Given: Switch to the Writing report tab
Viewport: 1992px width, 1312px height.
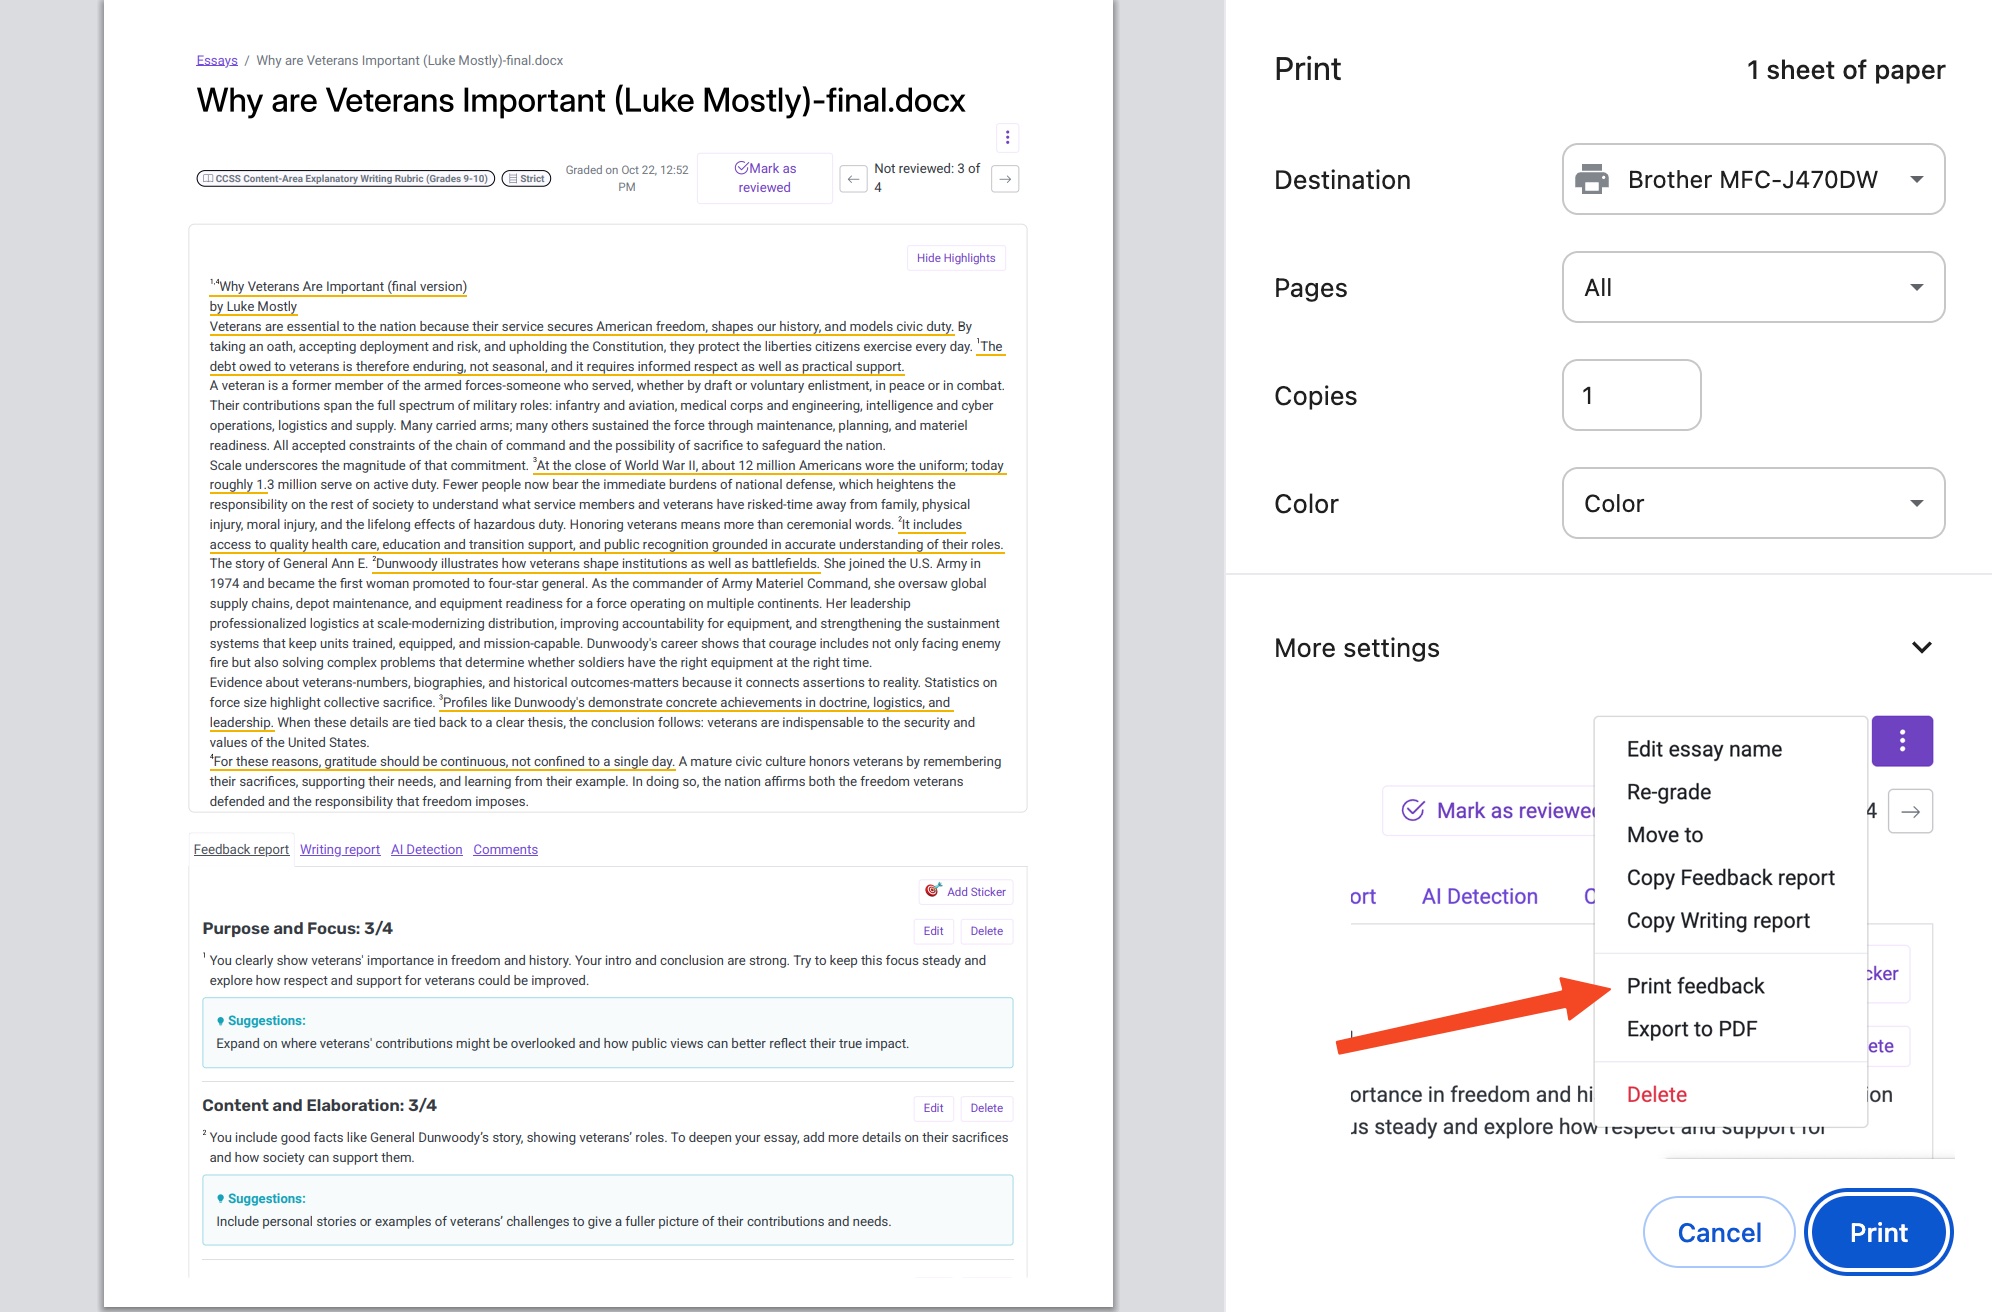Looking at the screenshot, I should pos(339,850).
